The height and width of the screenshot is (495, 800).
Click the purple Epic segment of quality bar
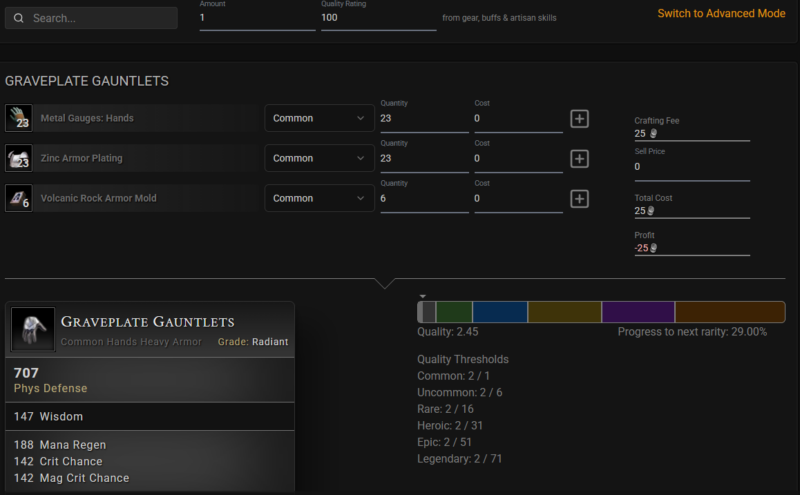(638, 312)
